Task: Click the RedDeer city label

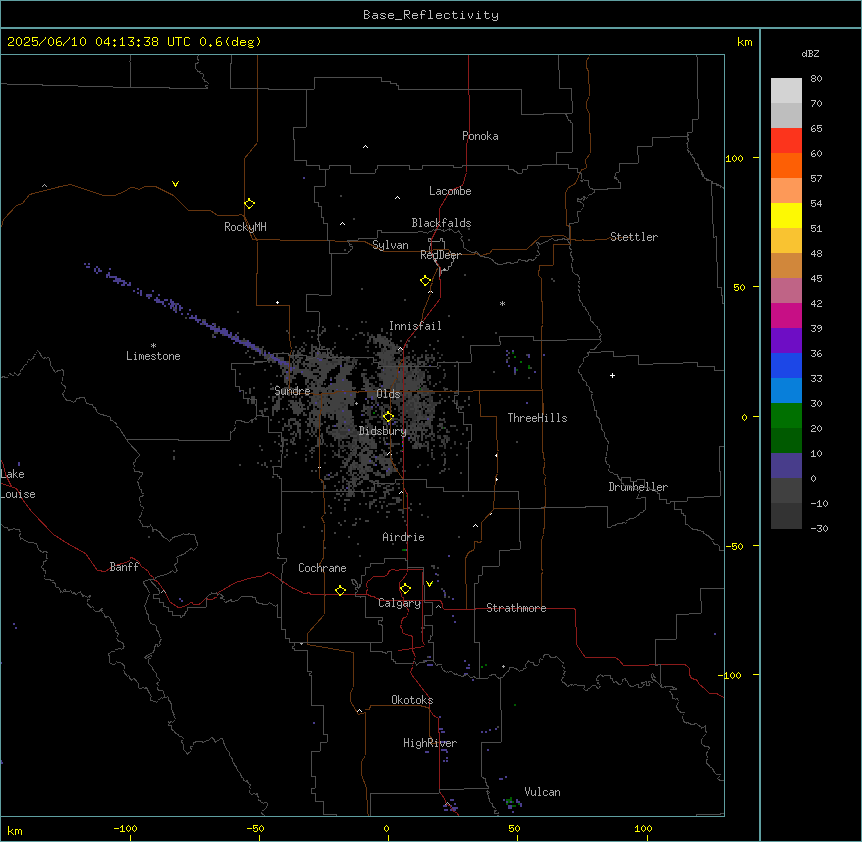Action: click(440, 255)
